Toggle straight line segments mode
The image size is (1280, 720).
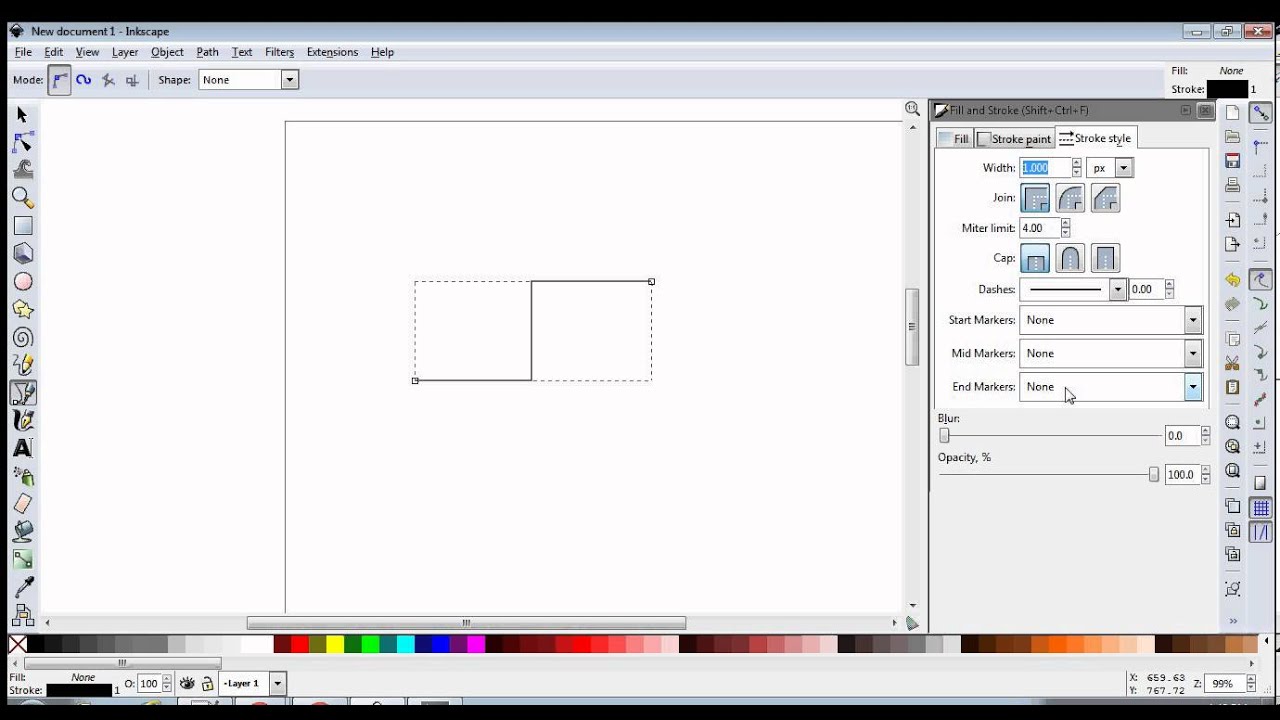pos(108,80)
